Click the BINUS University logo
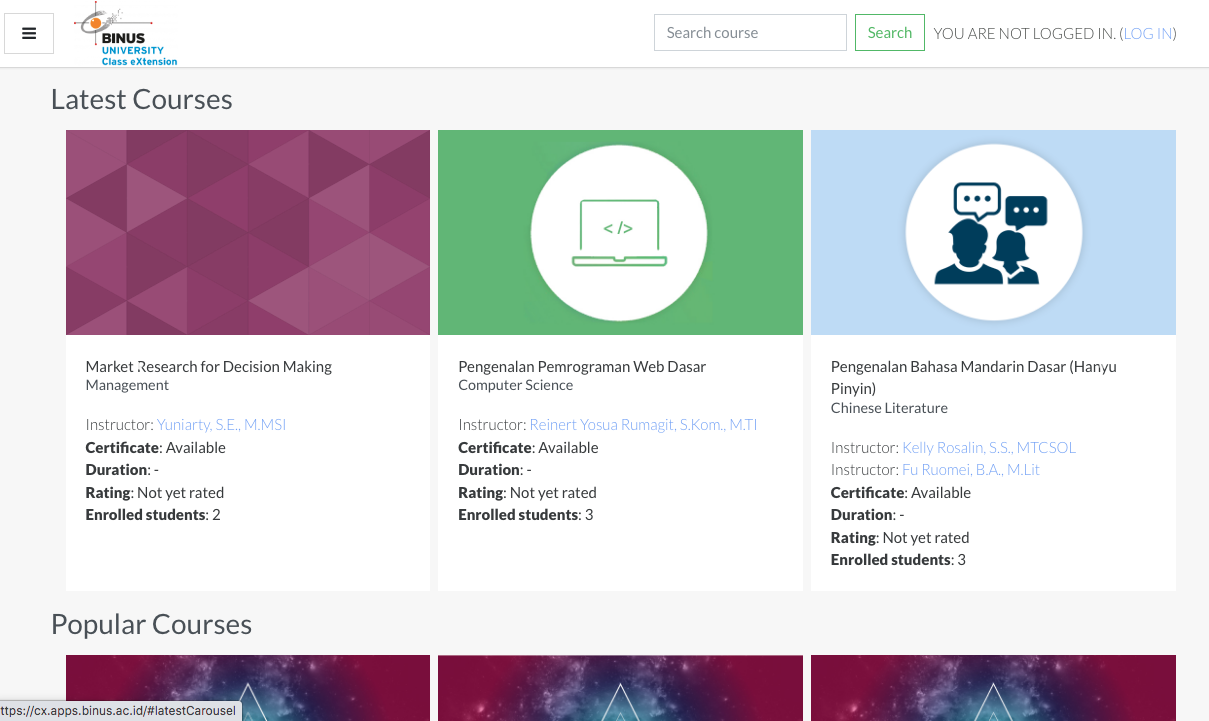The image size is (1209, 721). [126, 34]
